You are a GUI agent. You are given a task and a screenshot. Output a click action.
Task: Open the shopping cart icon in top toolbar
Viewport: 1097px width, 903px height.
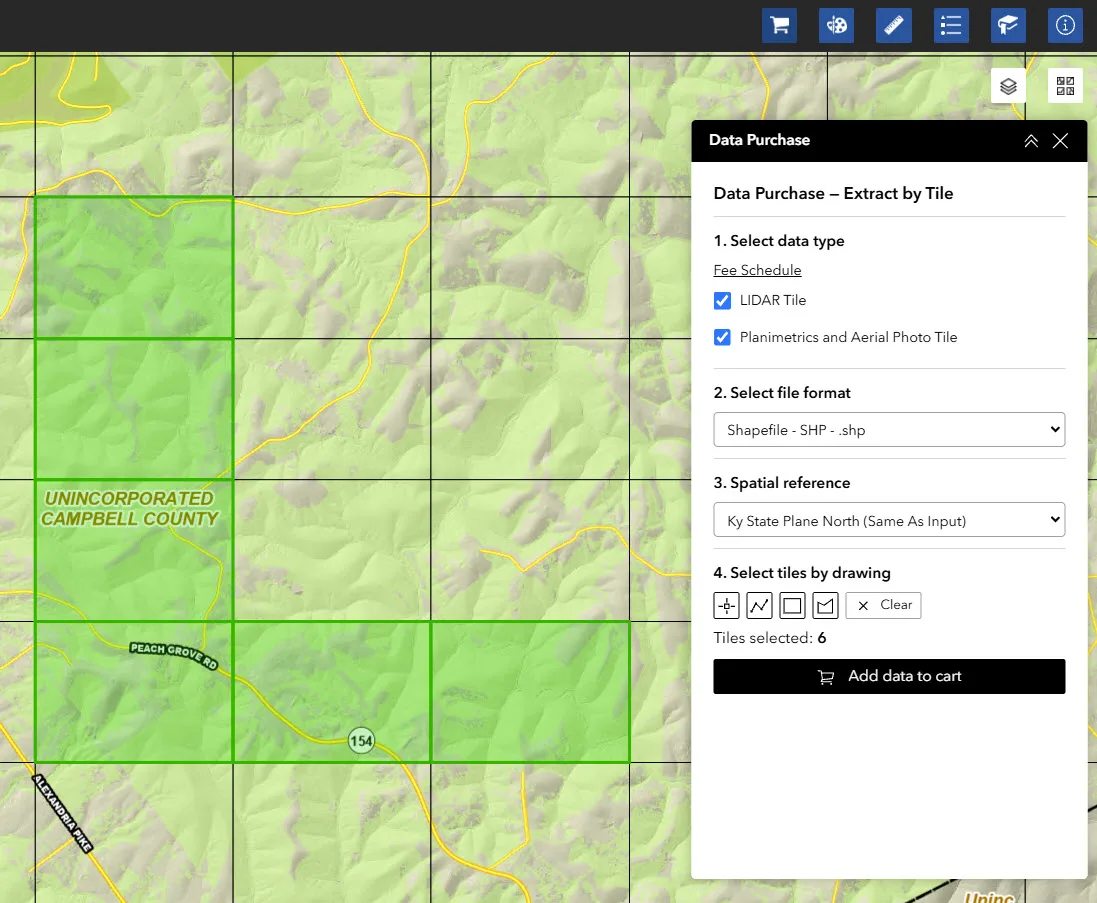(779, 26)
